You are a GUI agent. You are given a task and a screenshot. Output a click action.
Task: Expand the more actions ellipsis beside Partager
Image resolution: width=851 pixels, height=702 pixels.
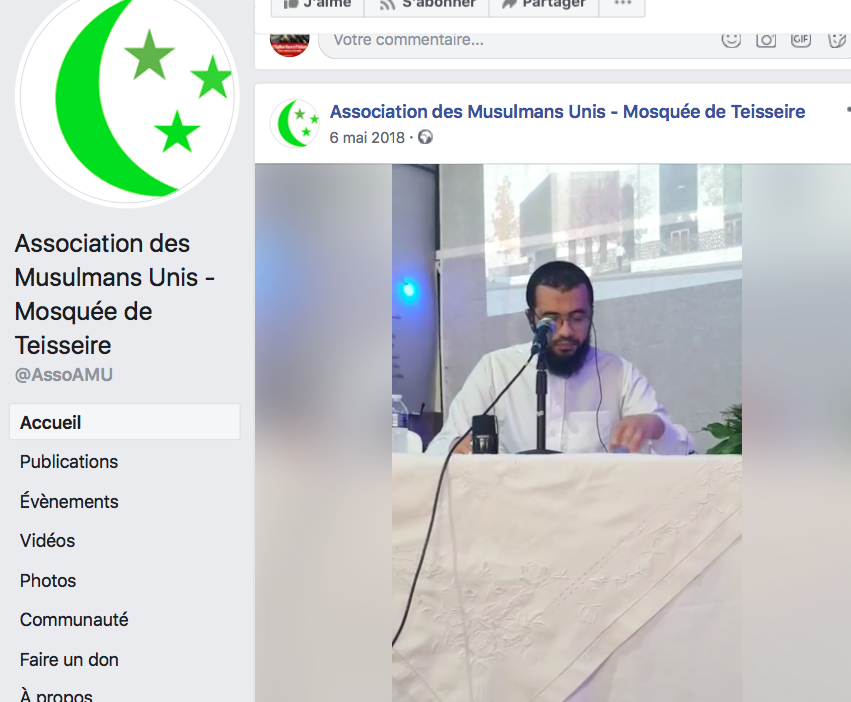coord(623,4)
